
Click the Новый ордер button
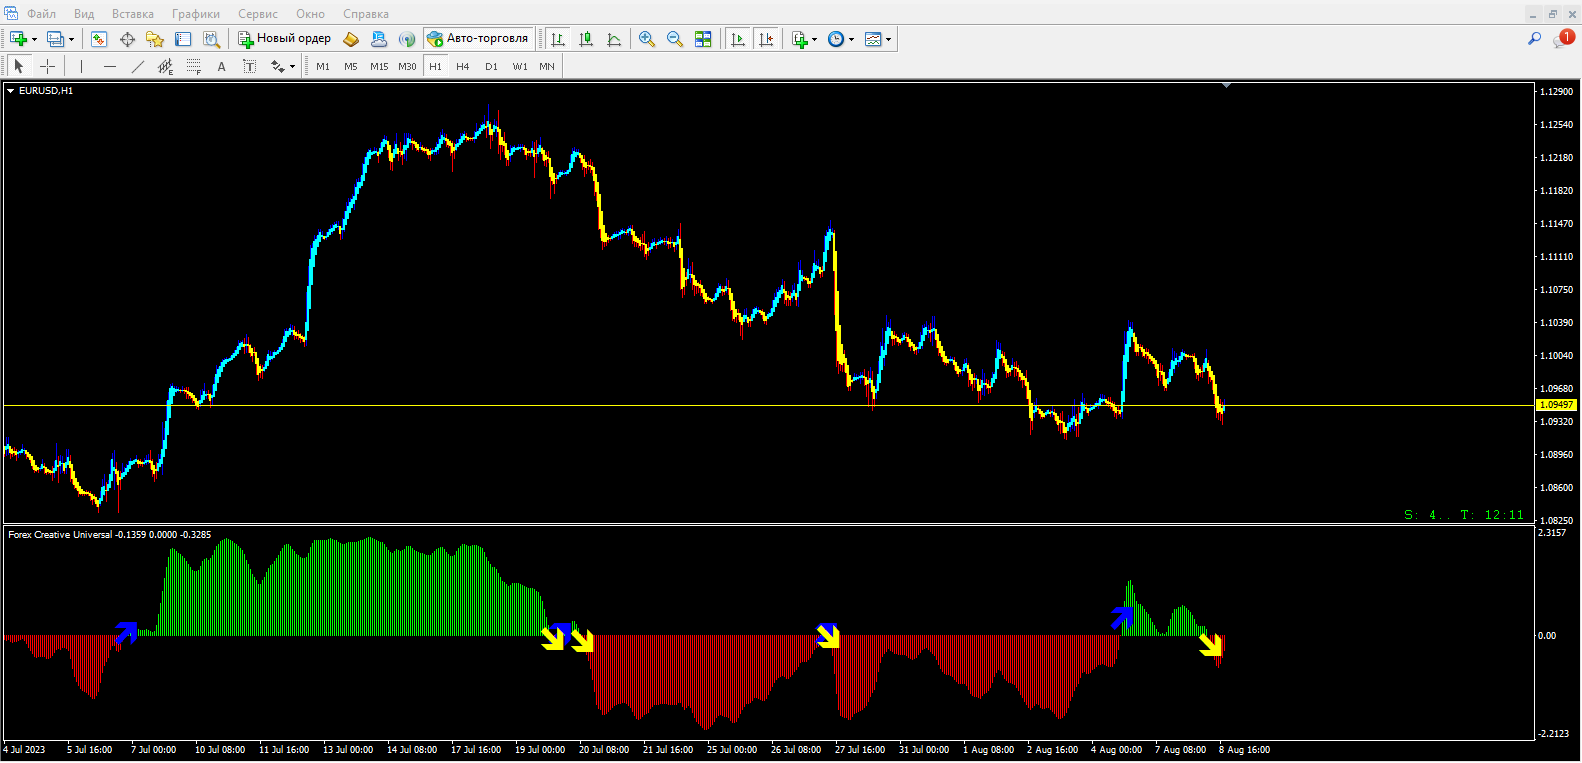[x=284, y=39]
